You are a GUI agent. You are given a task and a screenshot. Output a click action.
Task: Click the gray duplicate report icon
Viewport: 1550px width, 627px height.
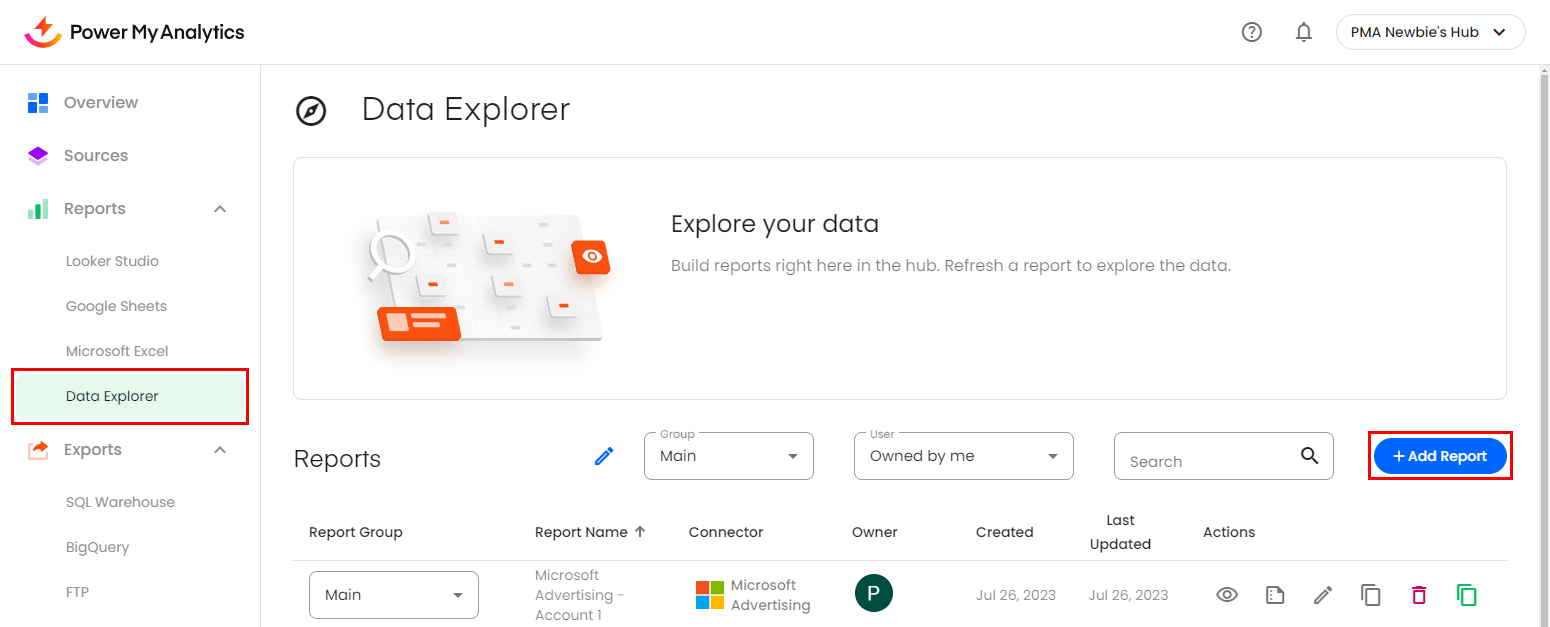click(1370, 595)
